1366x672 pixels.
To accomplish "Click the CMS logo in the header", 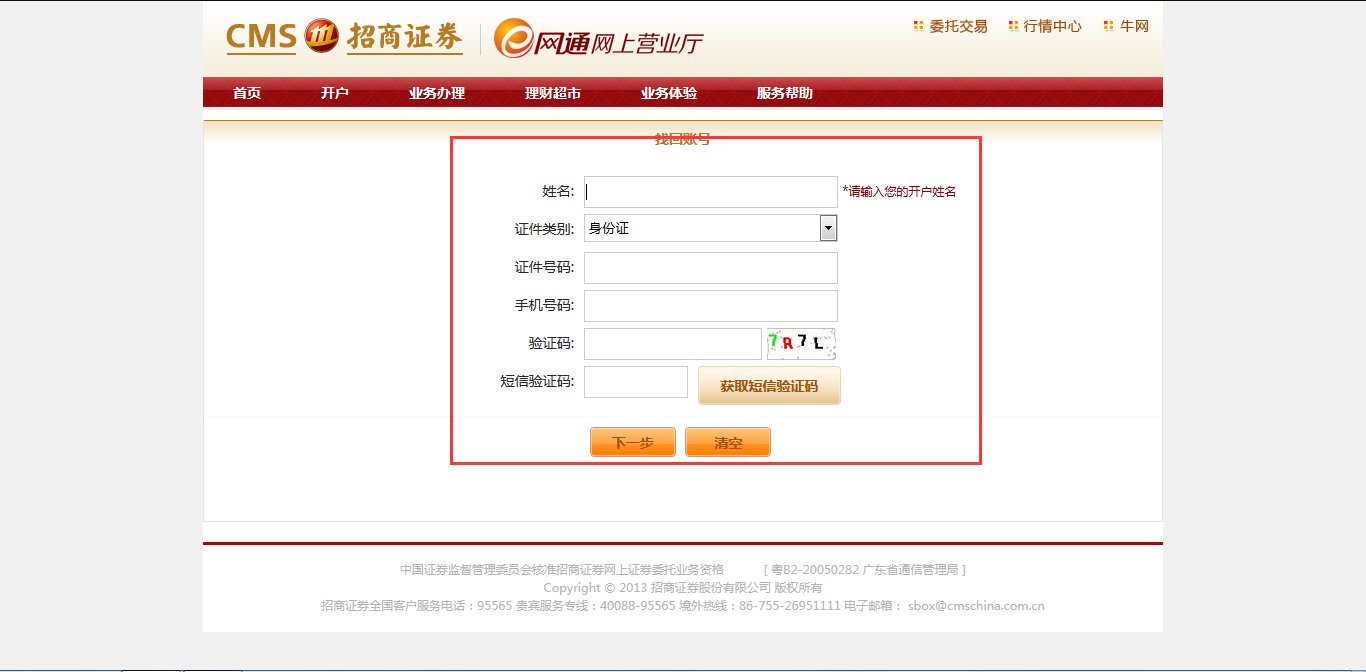I will pyautogui.click(x=260, y=36).
